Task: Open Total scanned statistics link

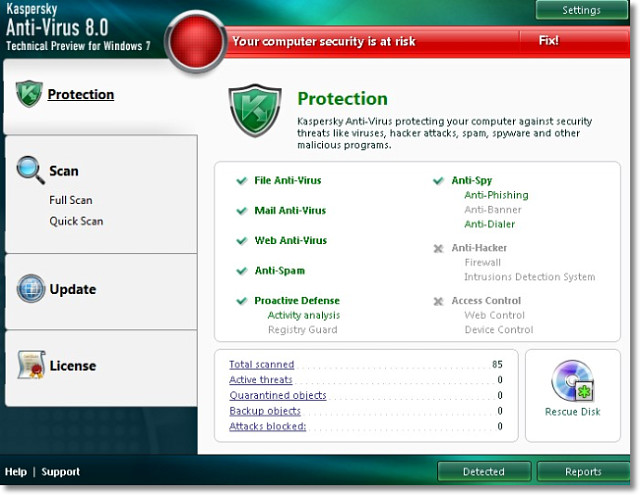Action: click(x=262, y=364)
